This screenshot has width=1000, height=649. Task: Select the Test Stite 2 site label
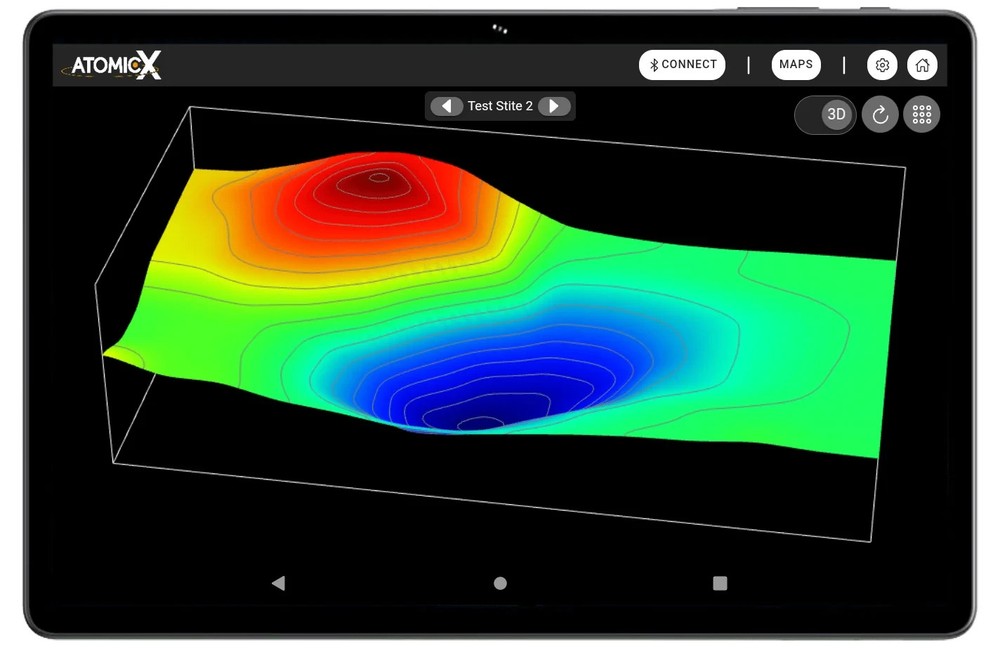500,106
